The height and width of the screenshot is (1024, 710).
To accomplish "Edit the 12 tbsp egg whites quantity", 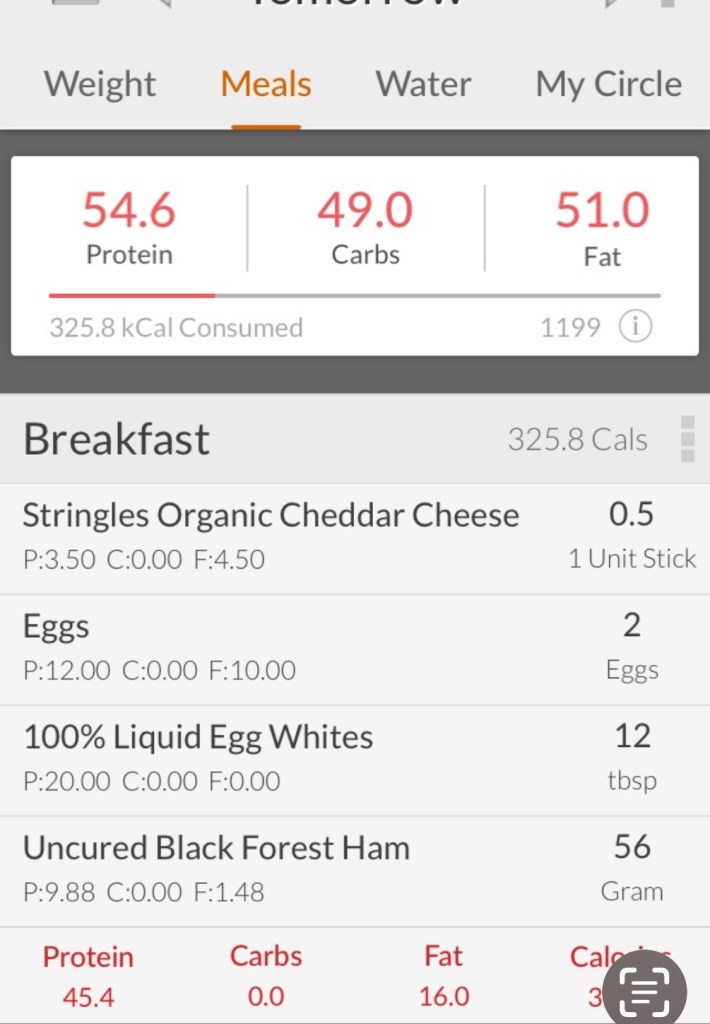I will click(632, 756).
